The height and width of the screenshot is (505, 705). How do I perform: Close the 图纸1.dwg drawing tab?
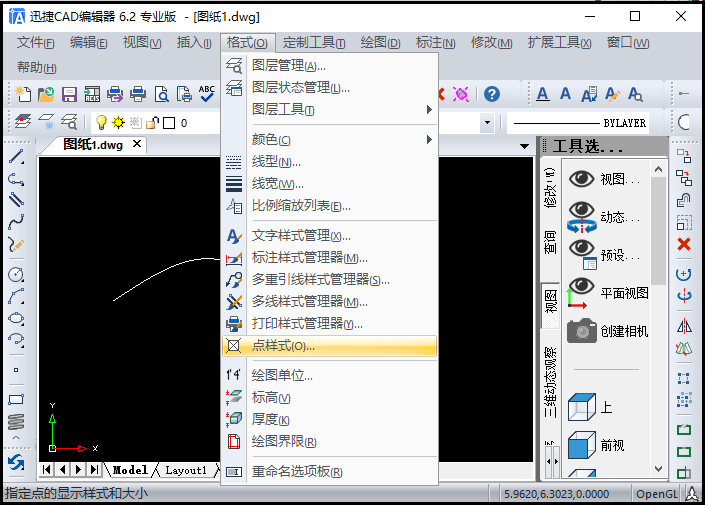137,144
